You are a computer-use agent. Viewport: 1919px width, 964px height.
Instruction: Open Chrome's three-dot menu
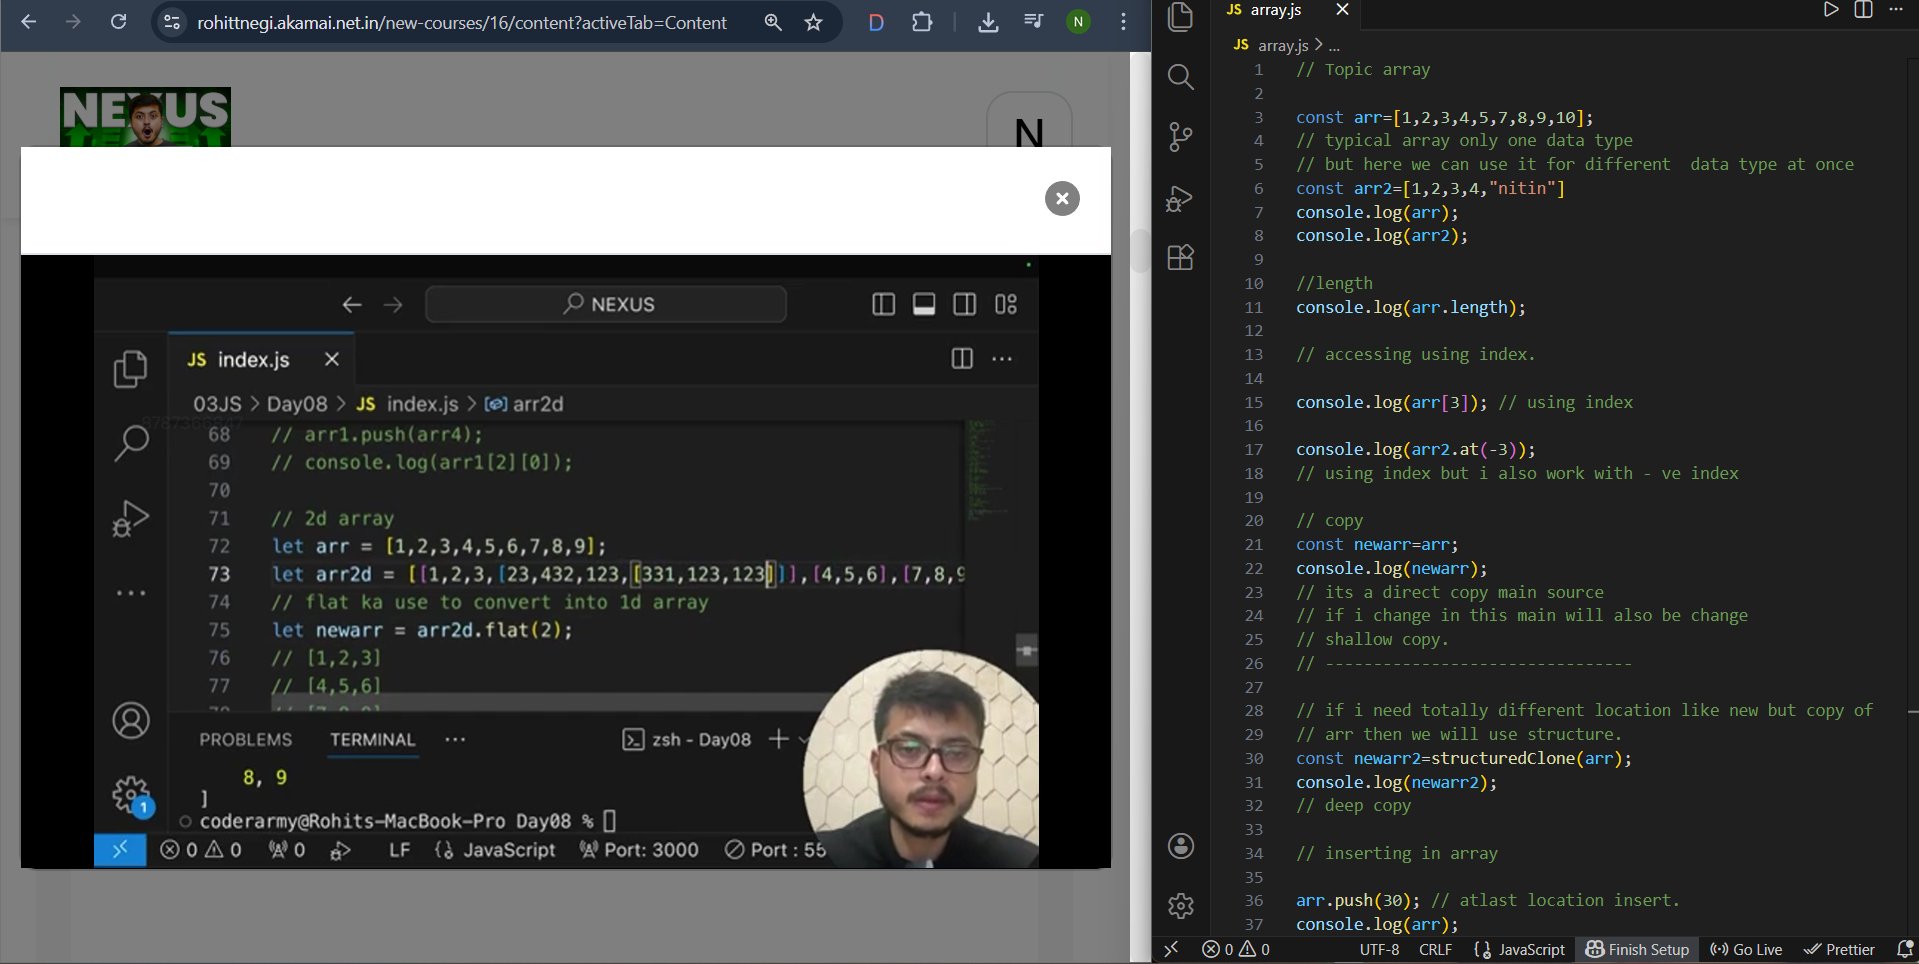1124,22
